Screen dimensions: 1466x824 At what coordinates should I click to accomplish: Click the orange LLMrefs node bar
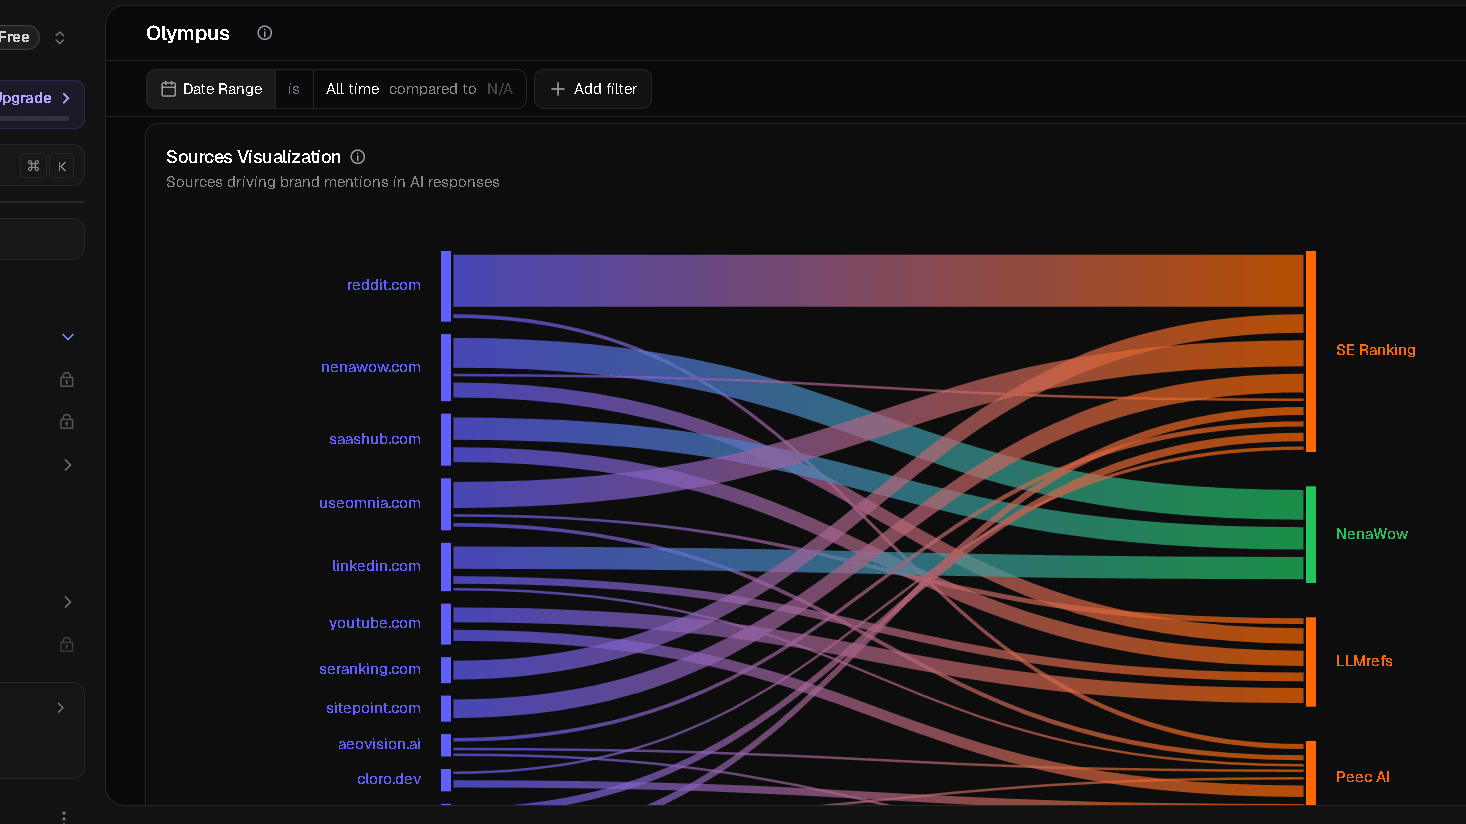coord(1311,662)
